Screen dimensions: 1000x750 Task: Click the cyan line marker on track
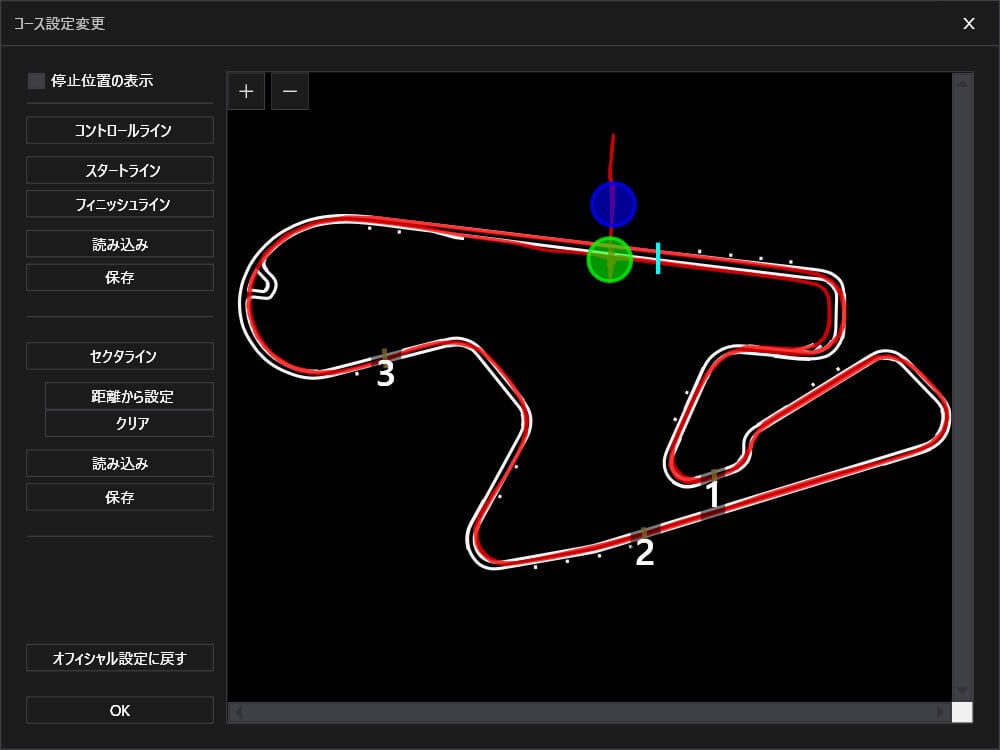point(657,257)
